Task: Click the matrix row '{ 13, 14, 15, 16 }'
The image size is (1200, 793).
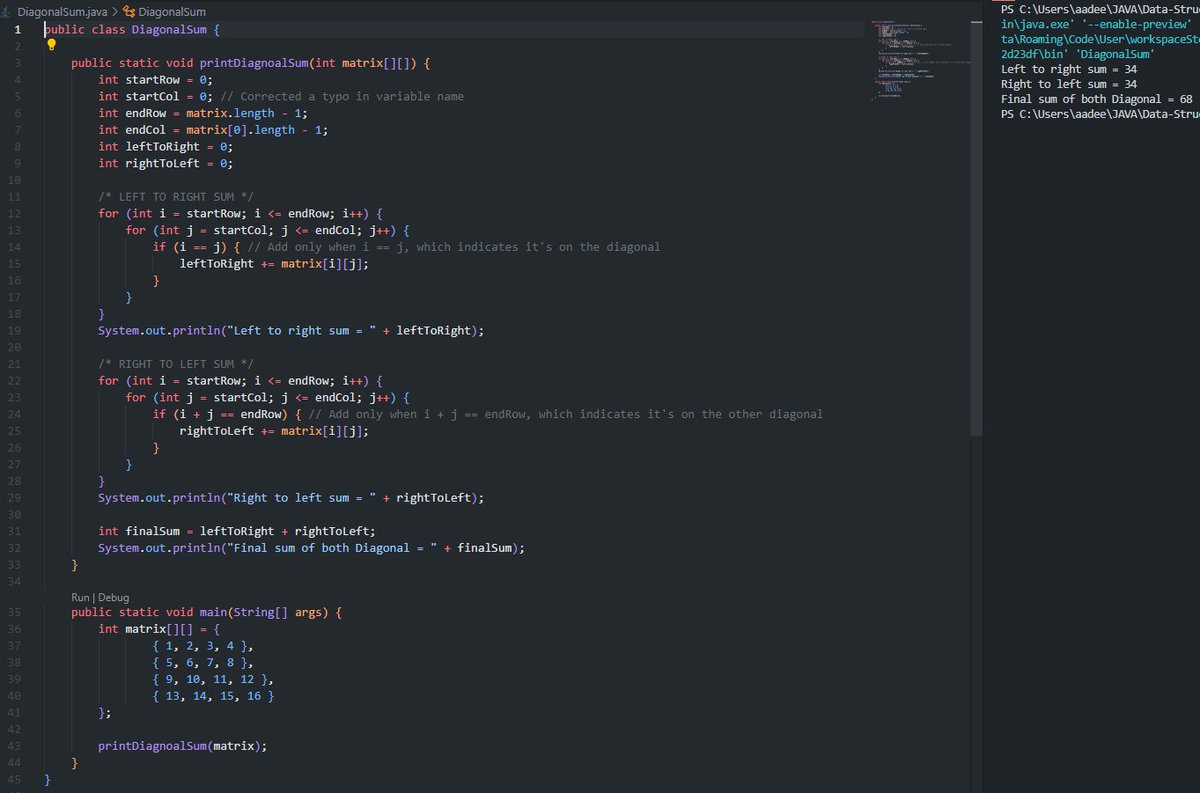Action: coord(213,695)
